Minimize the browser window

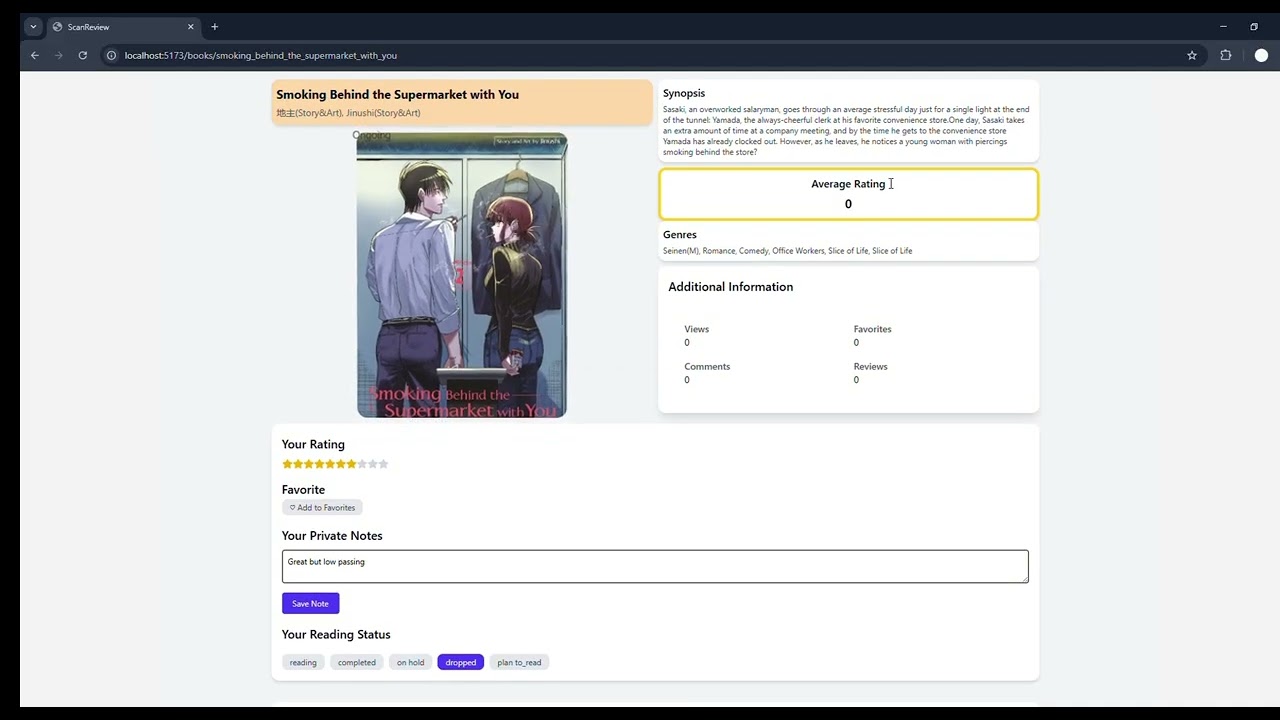(x=1223, y=27)
